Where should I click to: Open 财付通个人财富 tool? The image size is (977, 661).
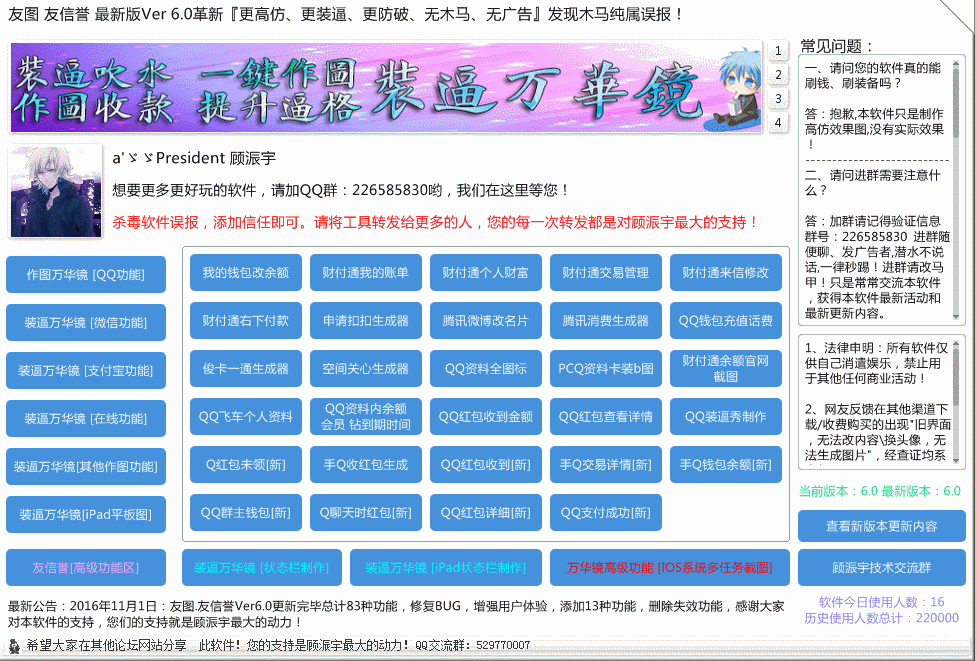(485, 272)
